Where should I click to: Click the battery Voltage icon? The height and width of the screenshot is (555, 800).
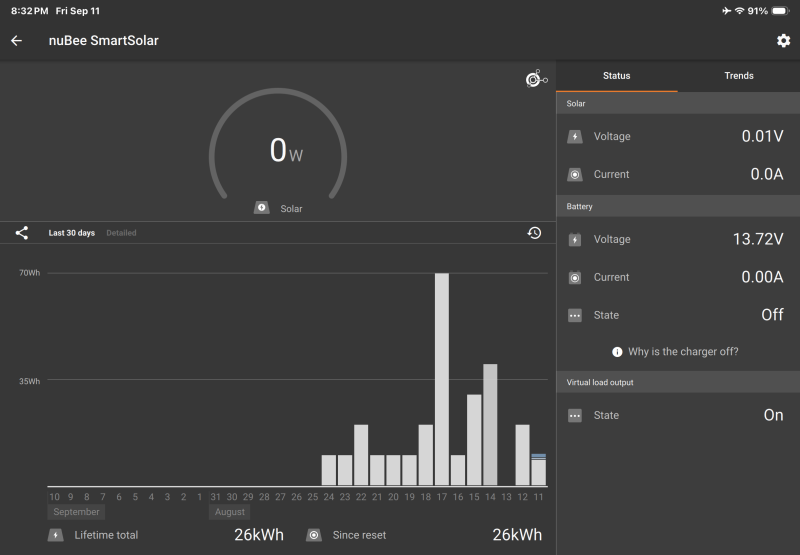[575, 239]
